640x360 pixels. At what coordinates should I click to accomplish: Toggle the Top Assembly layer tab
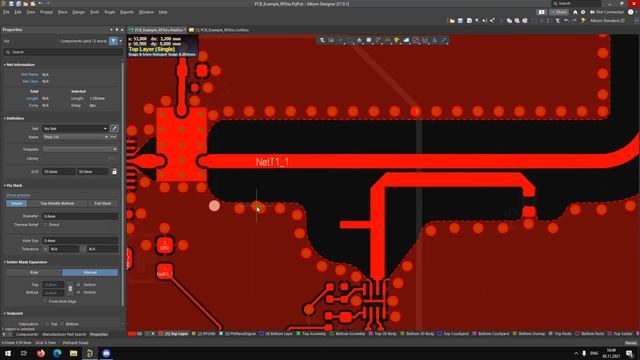(x=311, y=334)
